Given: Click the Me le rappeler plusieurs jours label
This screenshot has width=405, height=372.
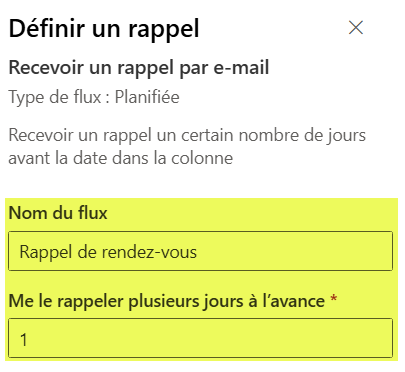Looking at the screenshot, I should pos(167,301).
